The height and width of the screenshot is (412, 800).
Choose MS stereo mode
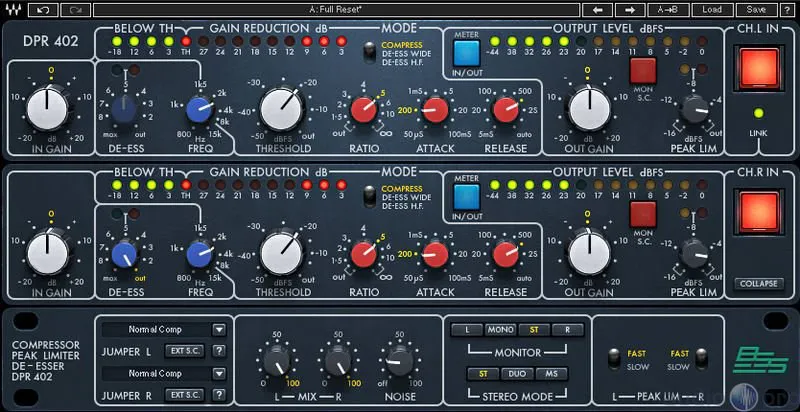tap(551, 374)
